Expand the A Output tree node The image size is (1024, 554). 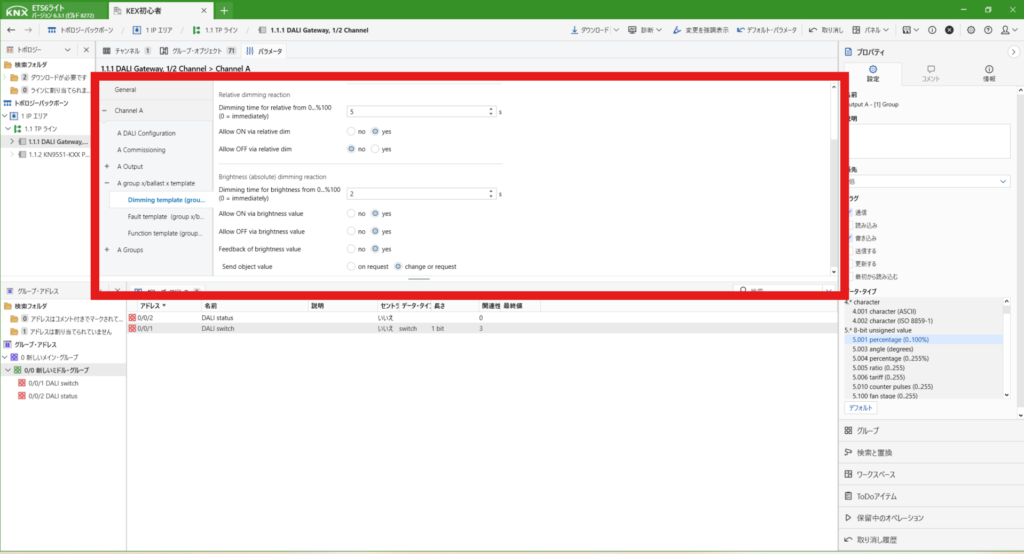click(x=107, y=166)
